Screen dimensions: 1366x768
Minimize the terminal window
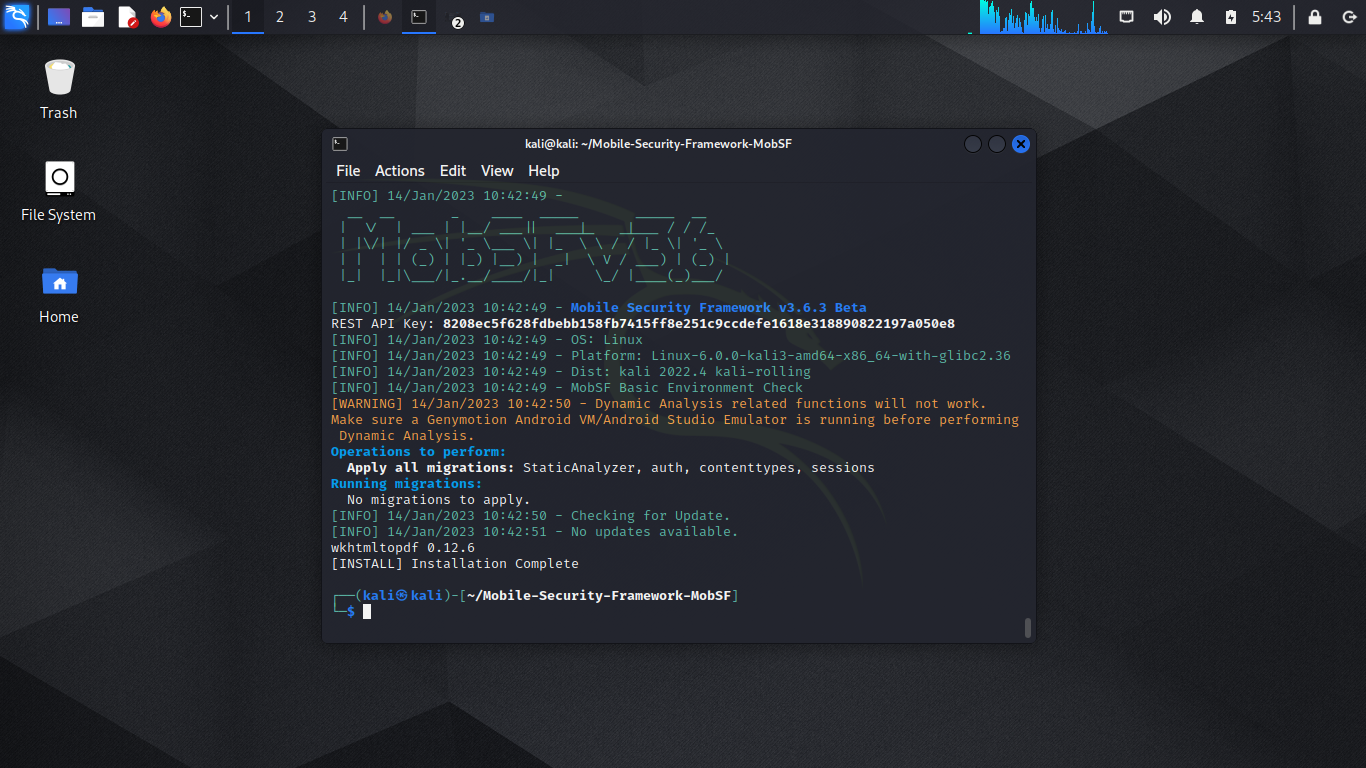[973, 144]
